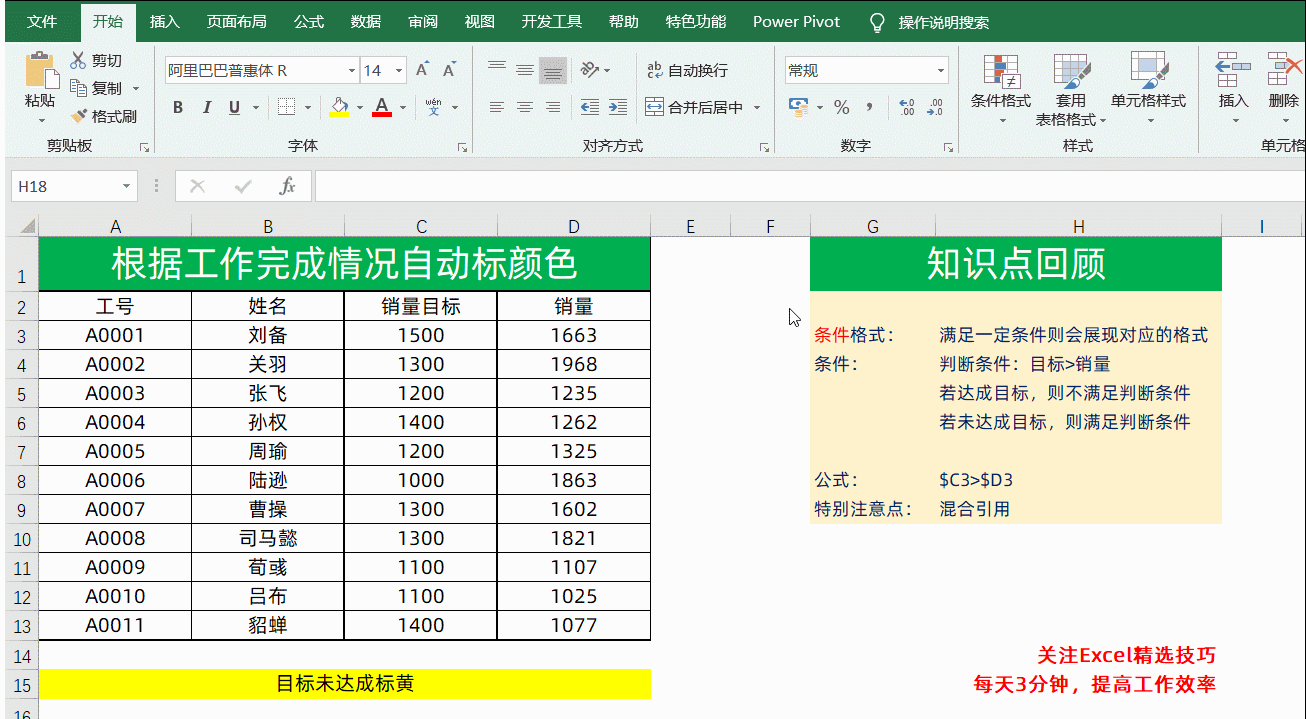Click the comma style icon
Image resolution: width=1306 pixels, height=719 pixels.
(x=870, y=107)
